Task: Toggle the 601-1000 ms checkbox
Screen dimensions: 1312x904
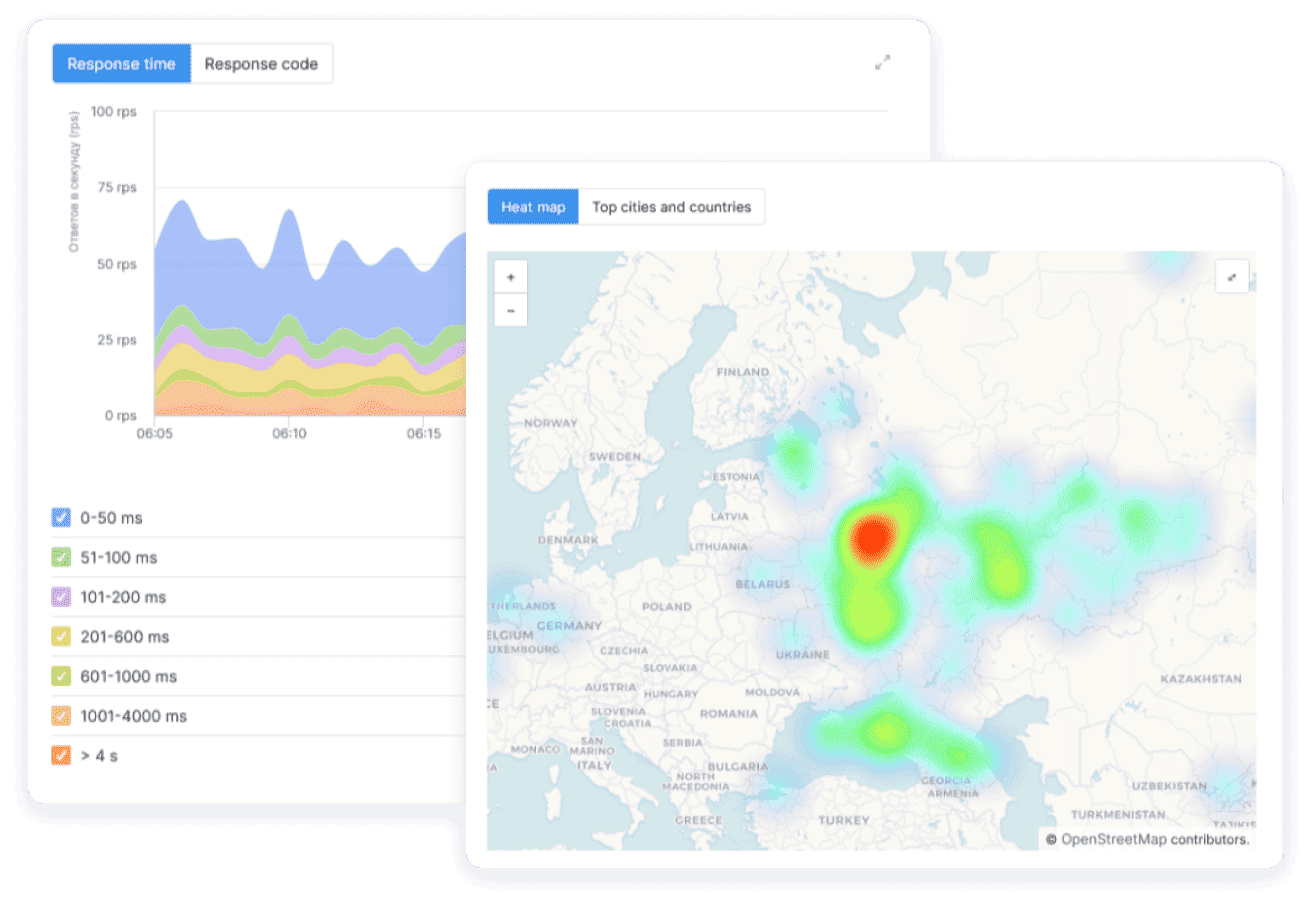Action: click(61, 676)
